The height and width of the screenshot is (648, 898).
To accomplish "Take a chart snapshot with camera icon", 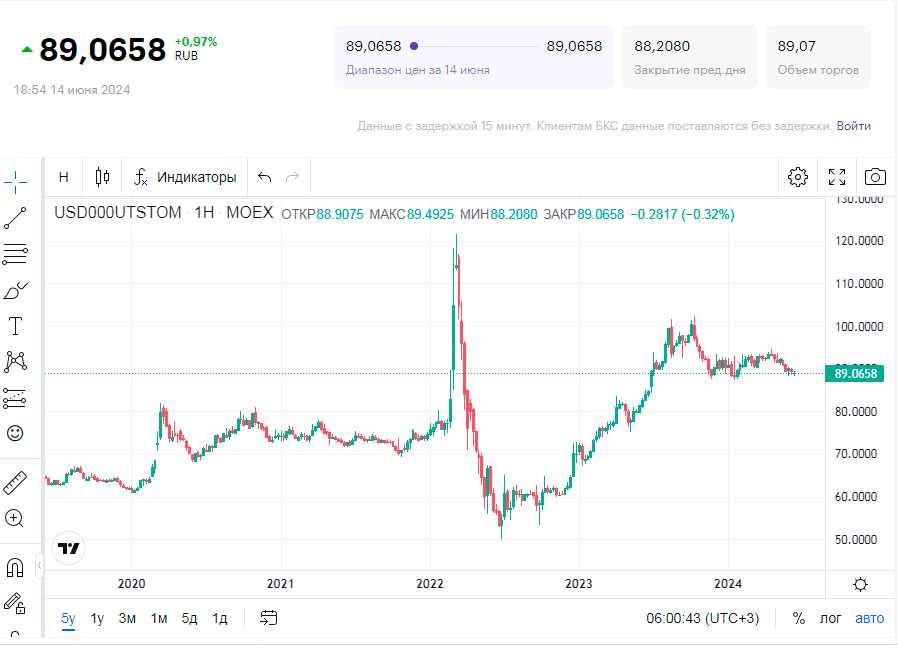I will pos(875,177).
